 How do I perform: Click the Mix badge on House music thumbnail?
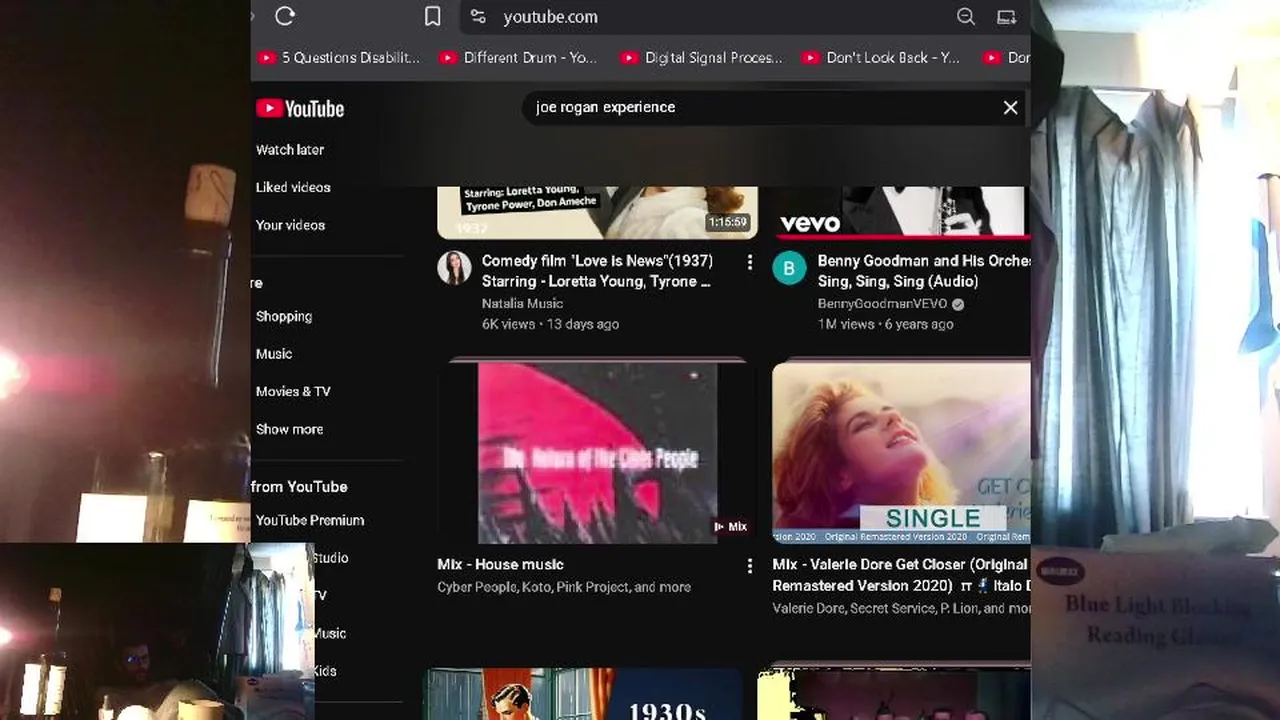(731, 527)
